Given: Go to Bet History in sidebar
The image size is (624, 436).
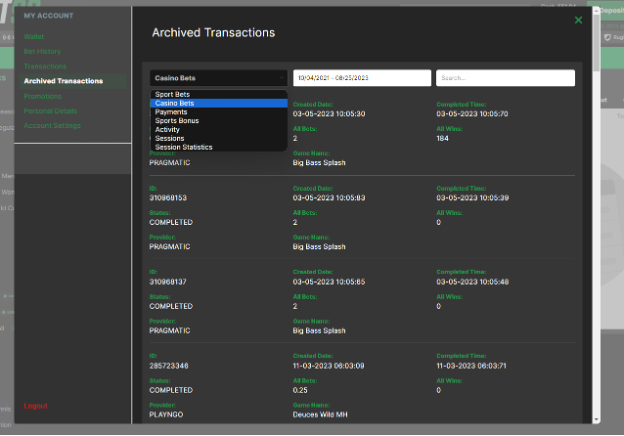Looking at the screenshot, I should [x=42, y=50].
